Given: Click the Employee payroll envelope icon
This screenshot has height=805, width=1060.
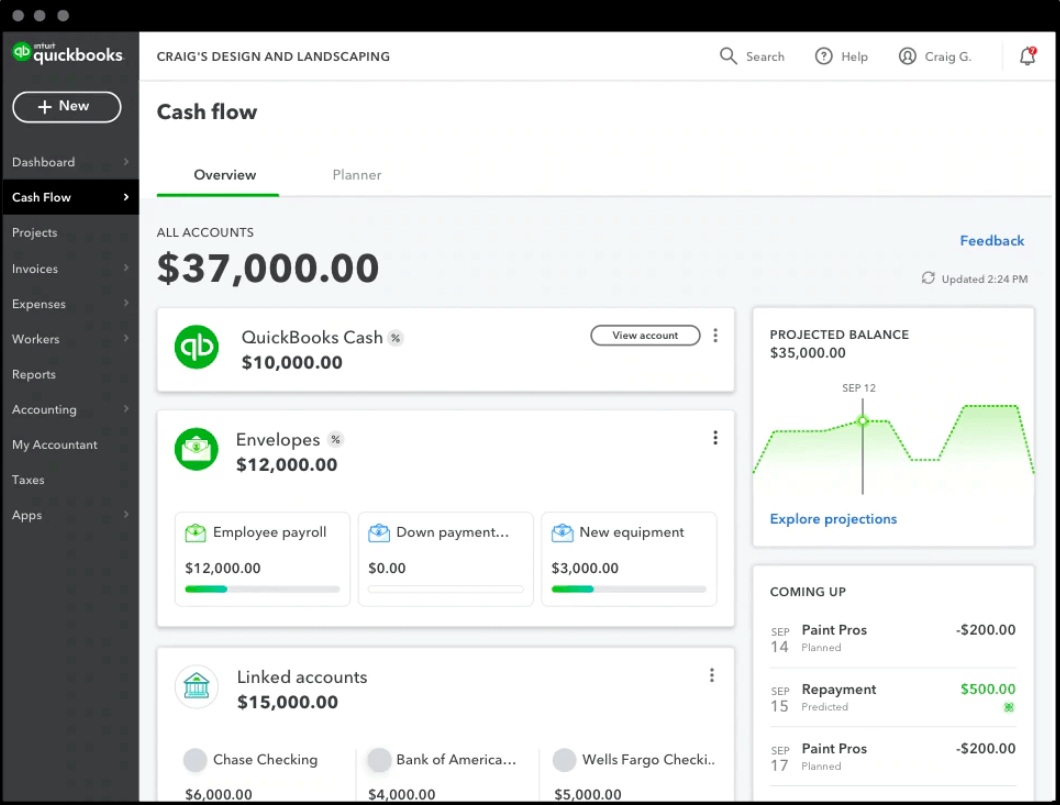Looking at the screenshot, I should [195, 533].
